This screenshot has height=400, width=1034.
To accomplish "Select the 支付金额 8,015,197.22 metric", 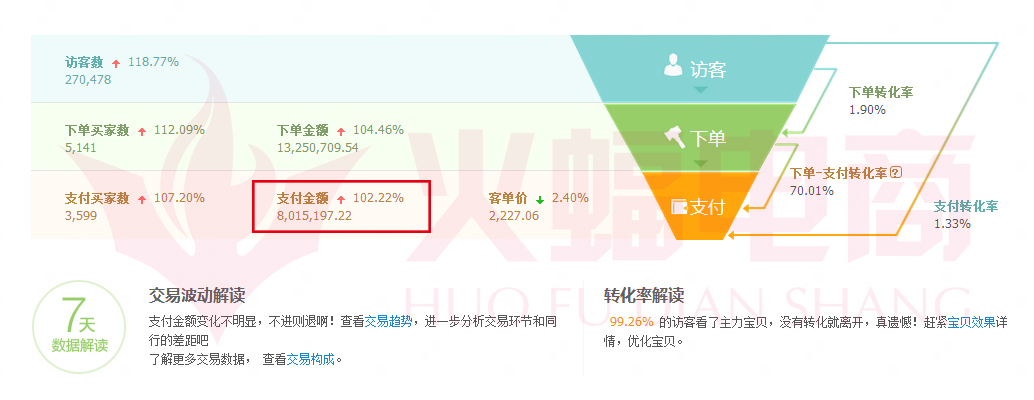I will click(341, 206).
